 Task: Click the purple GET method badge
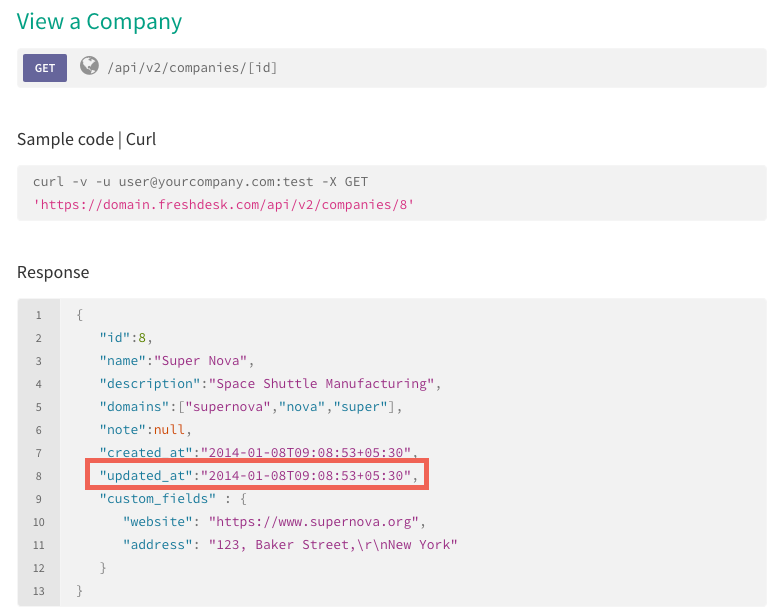coord(45,68)
